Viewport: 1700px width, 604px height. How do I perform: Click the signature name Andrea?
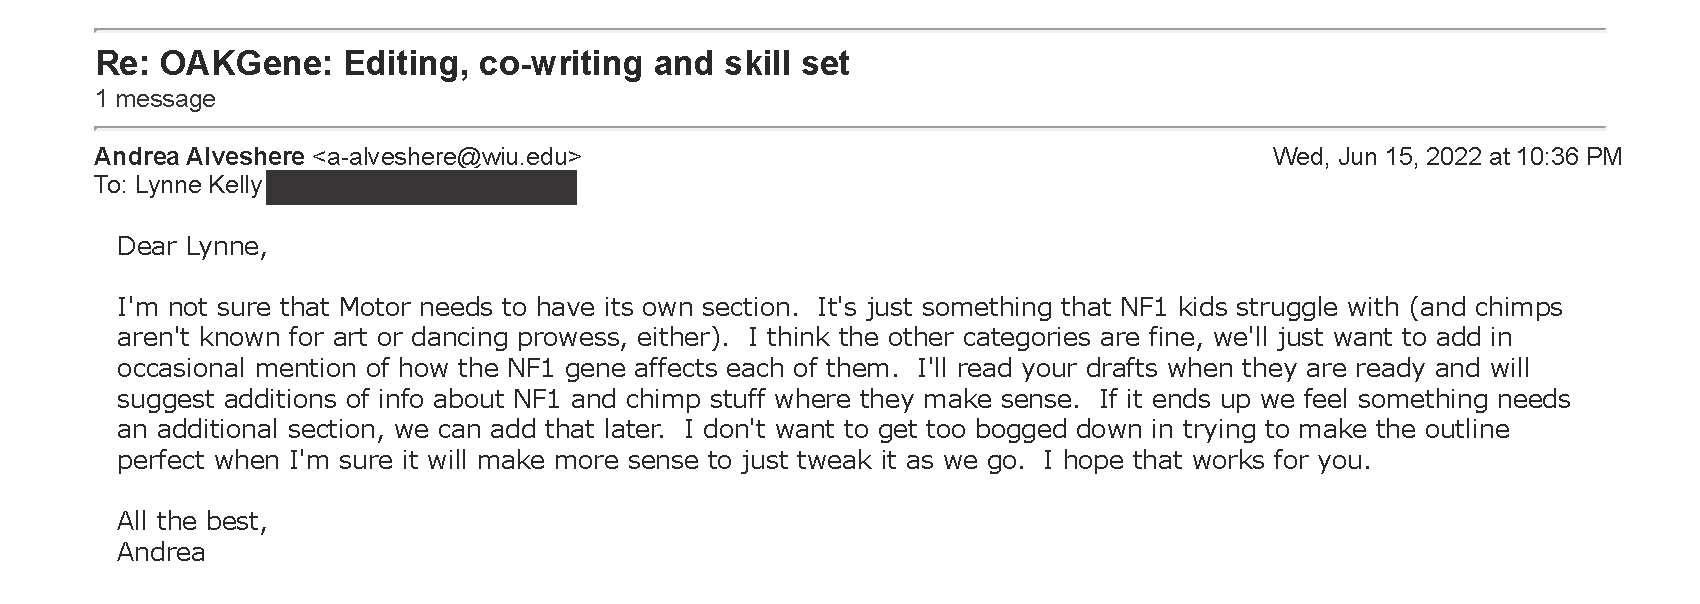161,552
